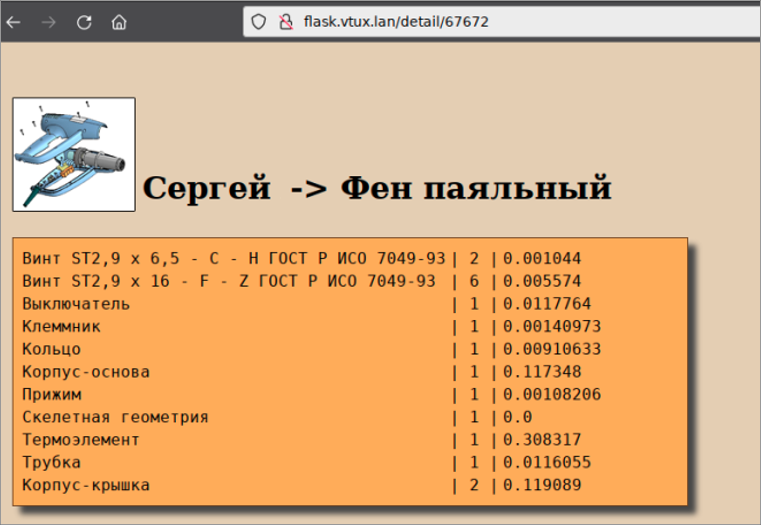Click the 'Трубка' part entry
This screenshot has width=761, height=525.
click(x=51, y=463)
